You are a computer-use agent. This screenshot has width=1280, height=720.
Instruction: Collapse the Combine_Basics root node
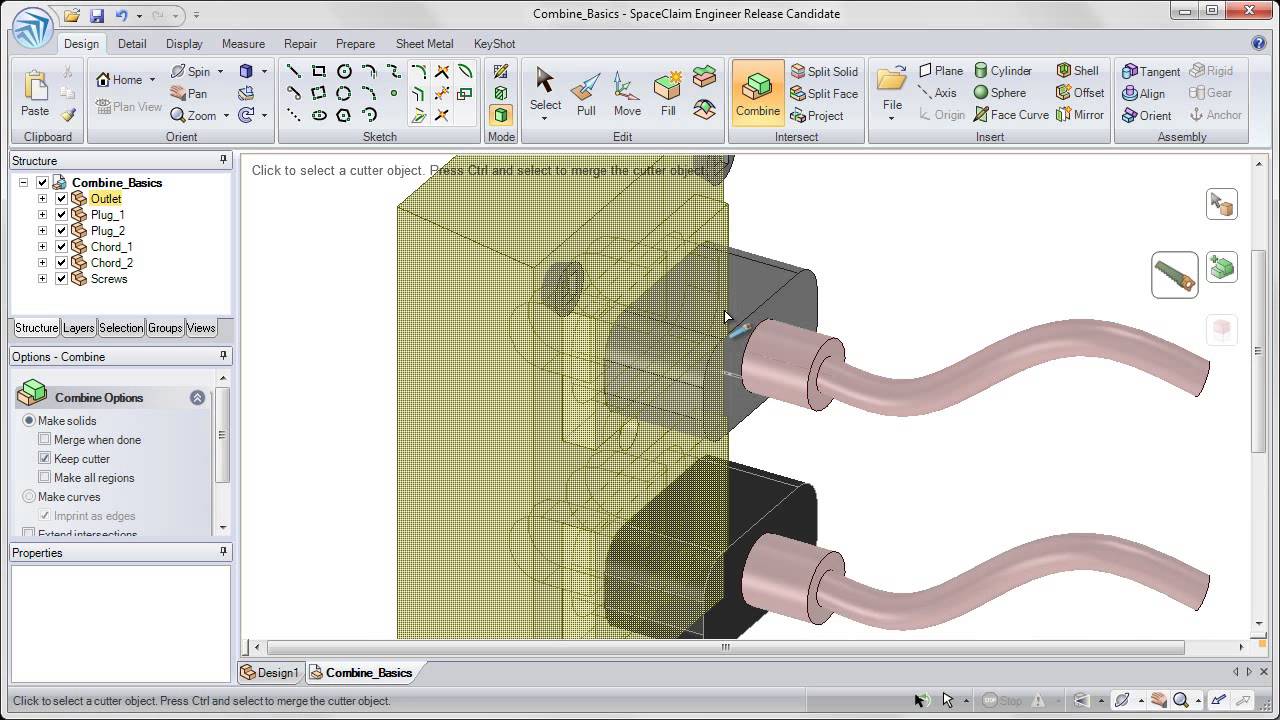click(x=23, y=183)
